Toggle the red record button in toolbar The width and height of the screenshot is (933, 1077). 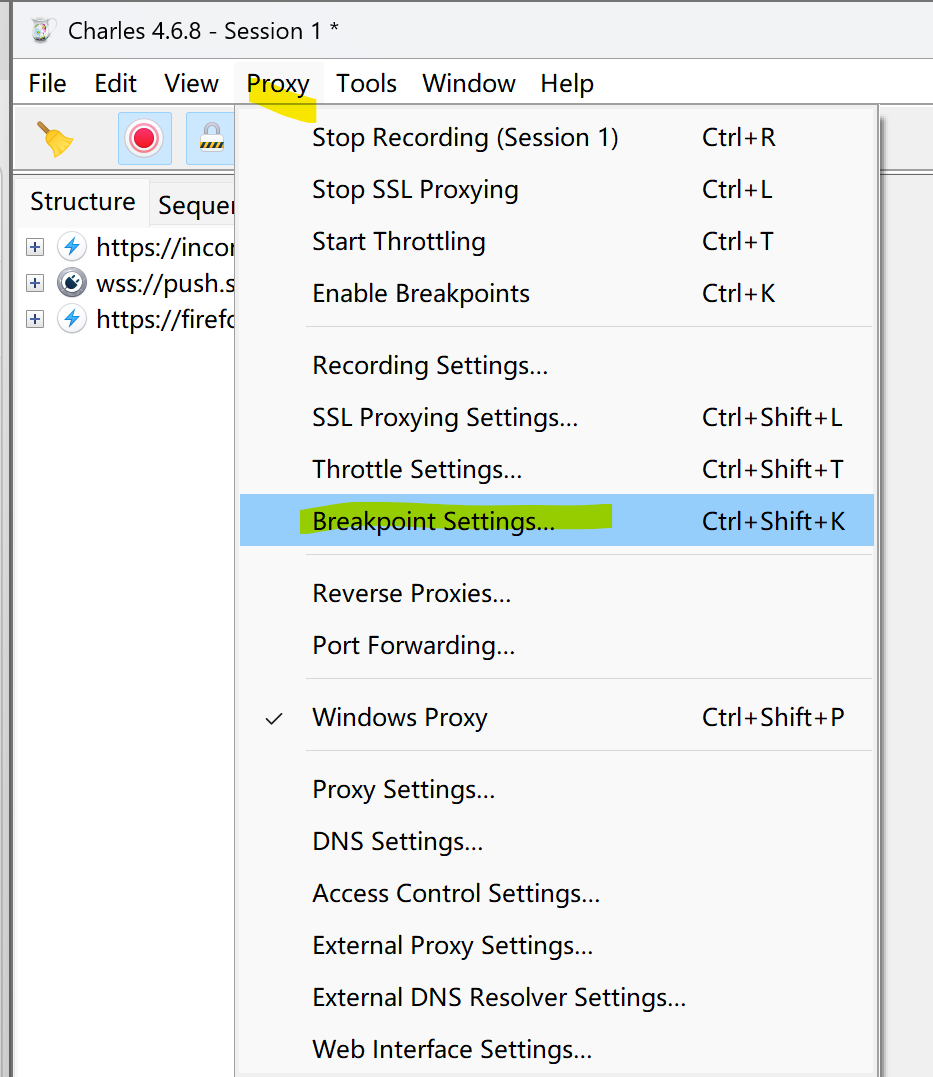pyautogui.click(x=144, y=139)
